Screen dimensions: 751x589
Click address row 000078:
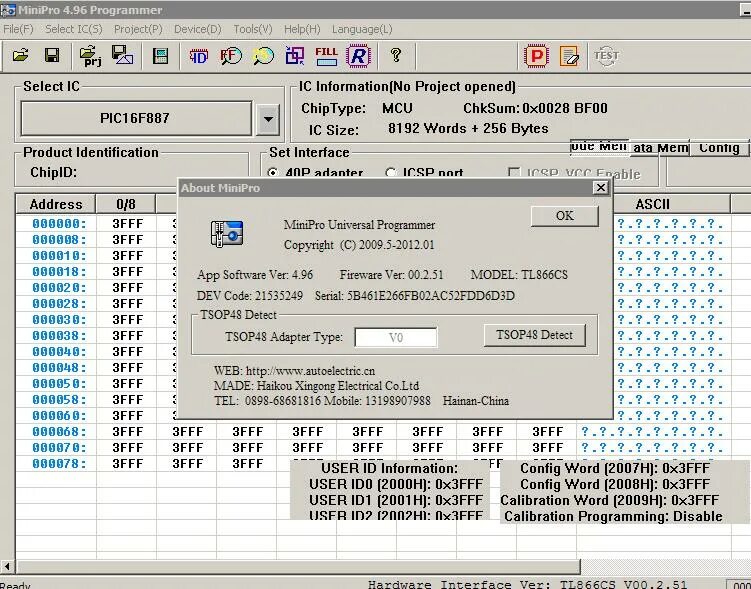pos(59,464)
